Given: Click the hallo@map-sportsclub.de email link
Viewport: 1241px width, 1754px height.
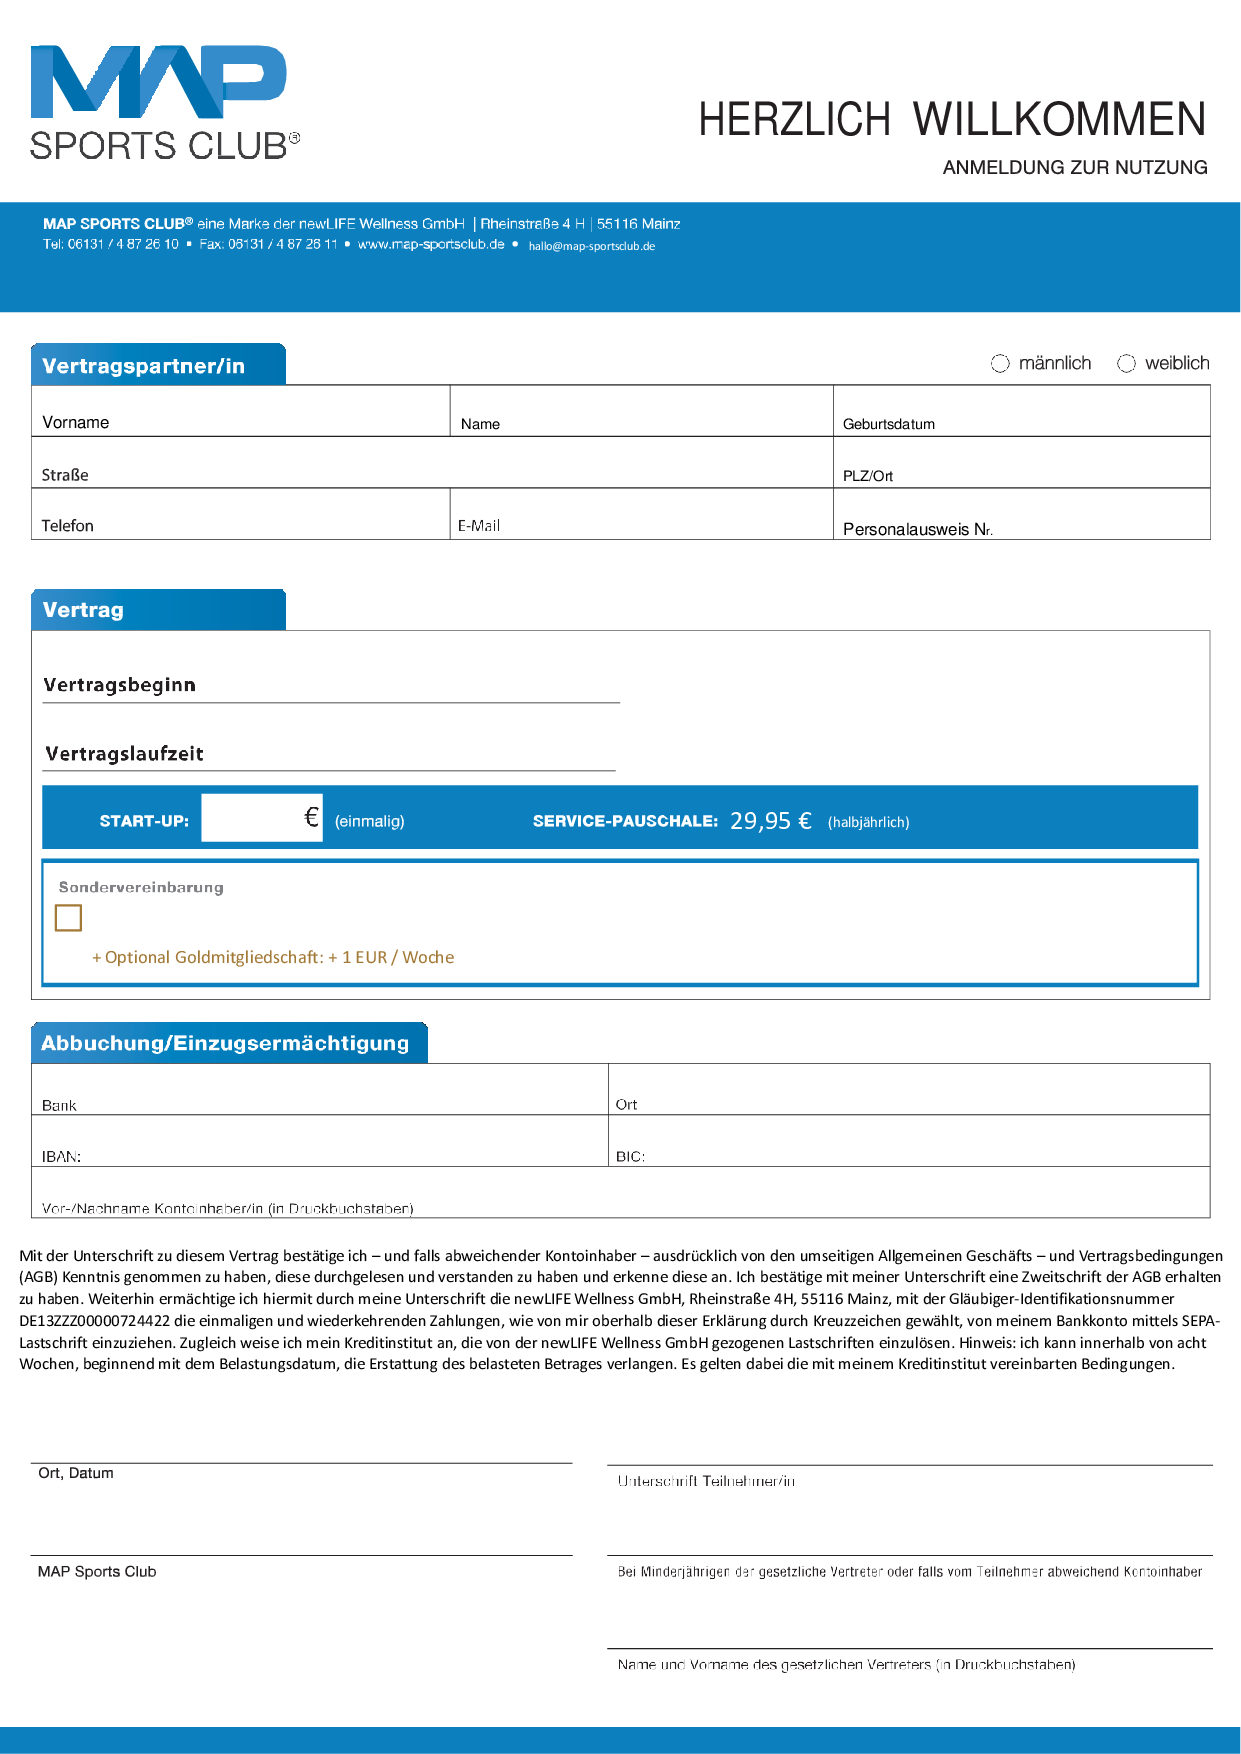Looking at the screenshot, I should pos(592,246).
